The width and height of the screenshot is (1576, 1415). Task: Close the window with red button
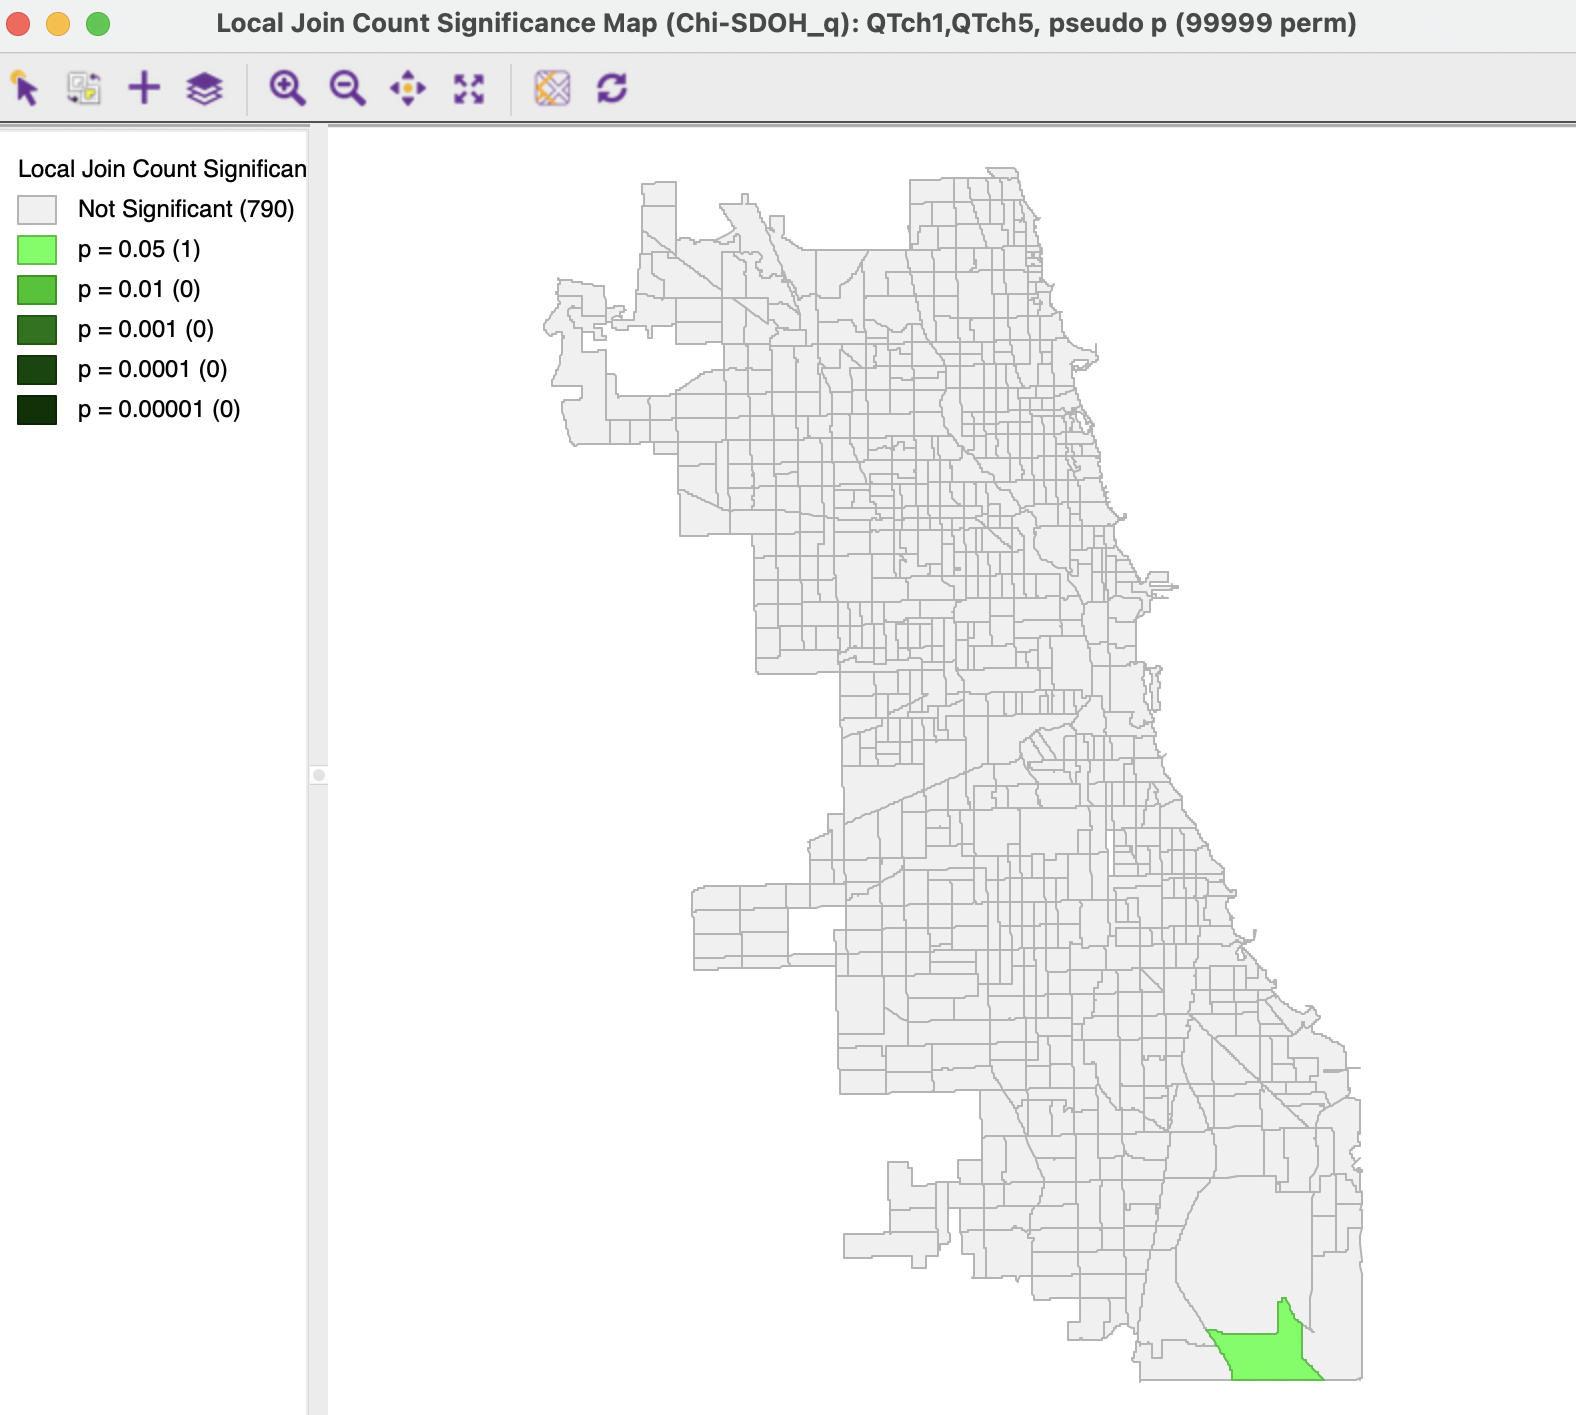click(x=18, y=23)
